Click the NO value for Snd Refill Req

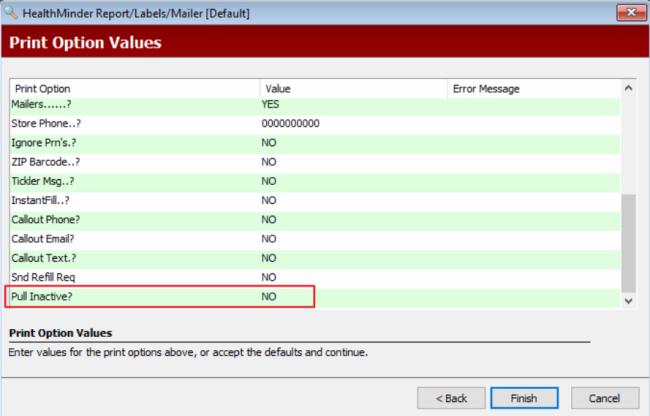click(x=269, y=278)
